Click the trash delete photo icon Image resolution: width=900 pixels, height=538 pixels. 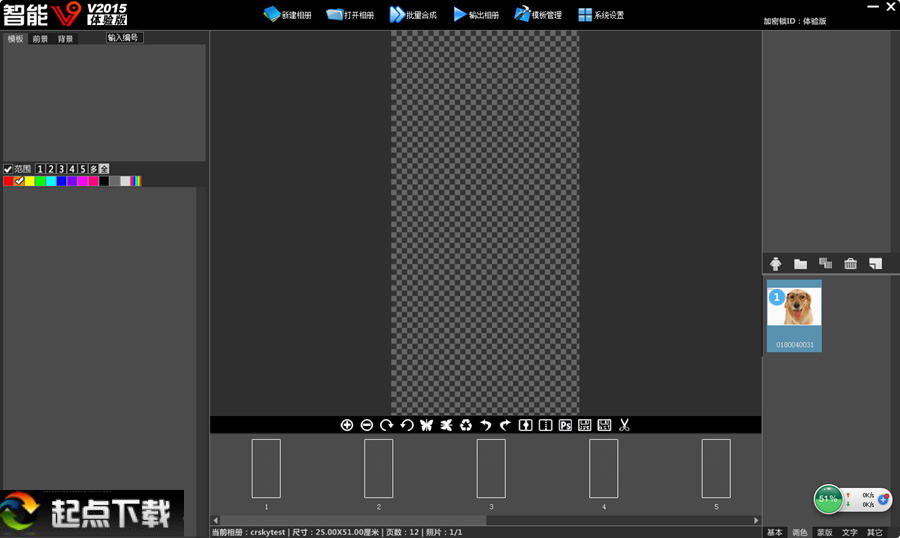click(x=850, y=263)
